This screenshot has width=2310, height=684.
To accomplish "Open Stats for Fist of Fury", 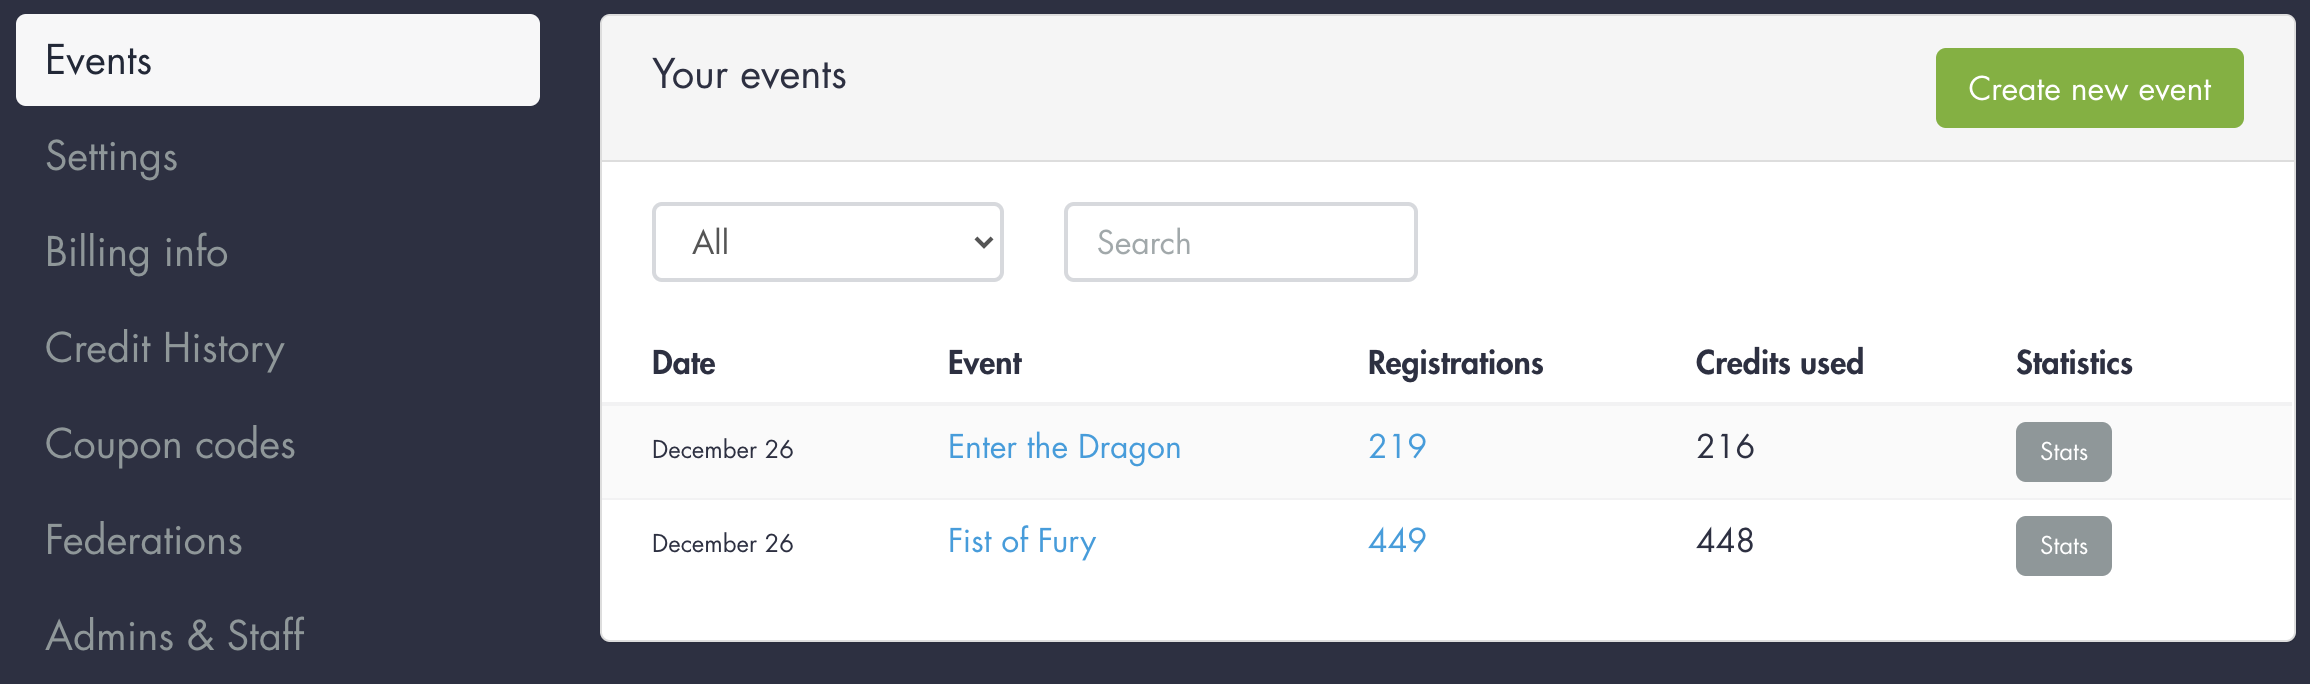I will (2063, 546).
